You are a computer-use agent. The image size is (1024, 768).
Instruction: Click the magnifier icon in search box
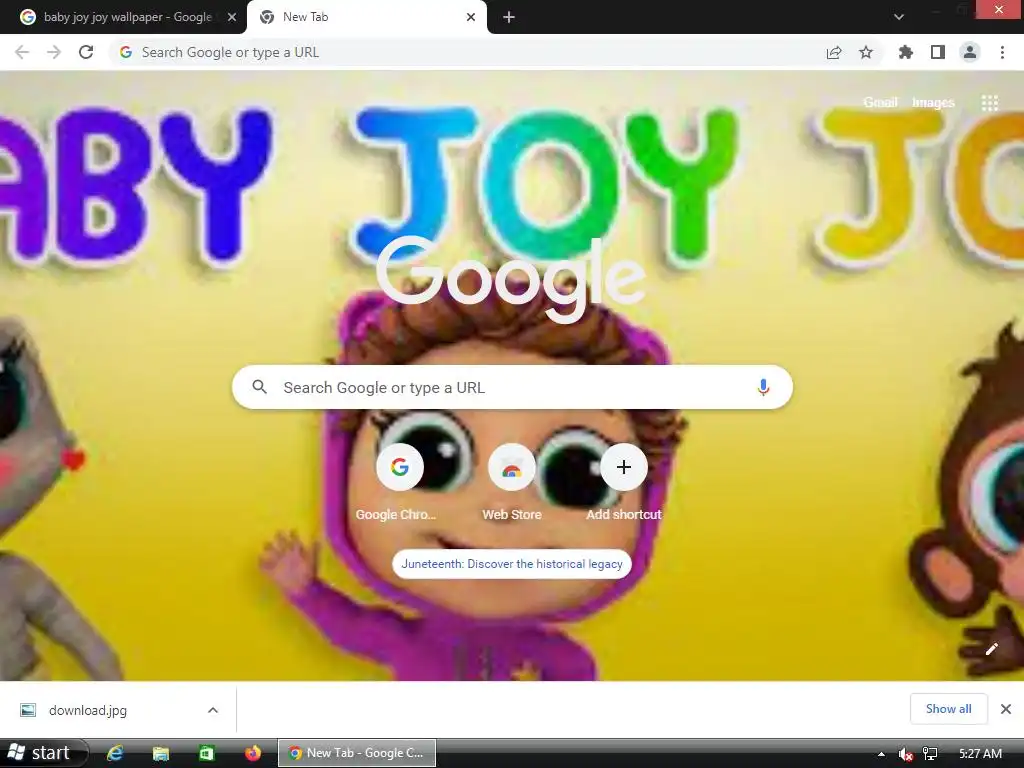260,387
